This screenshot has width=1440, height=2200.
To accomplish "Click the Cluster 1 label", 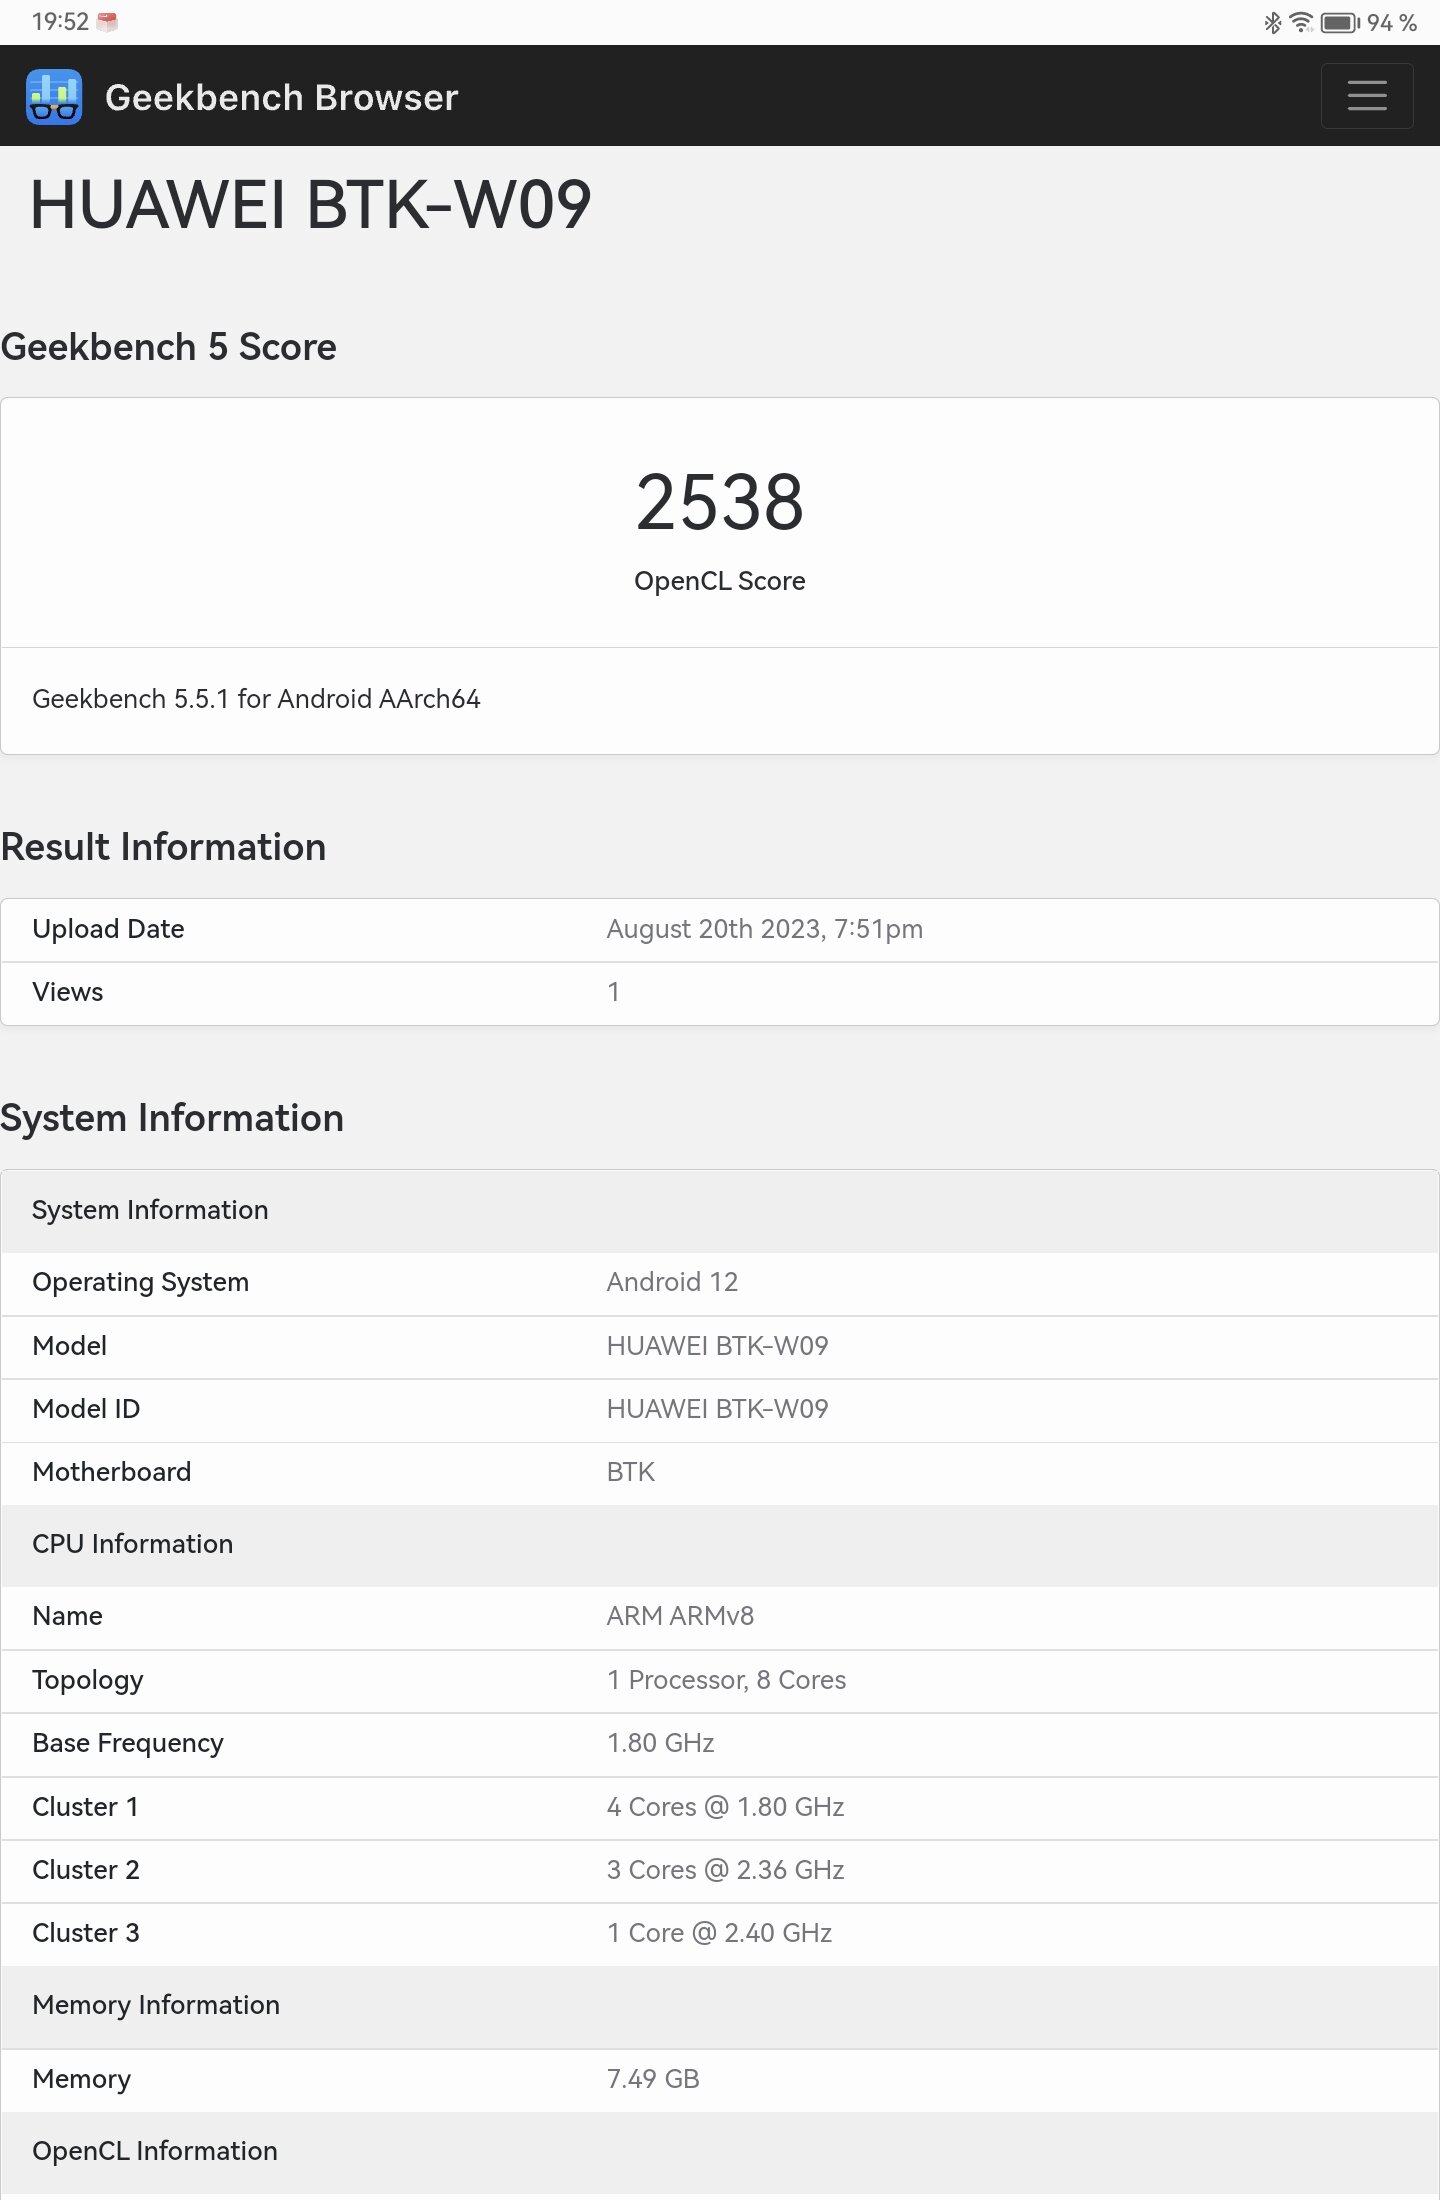I will point(86,1807).
